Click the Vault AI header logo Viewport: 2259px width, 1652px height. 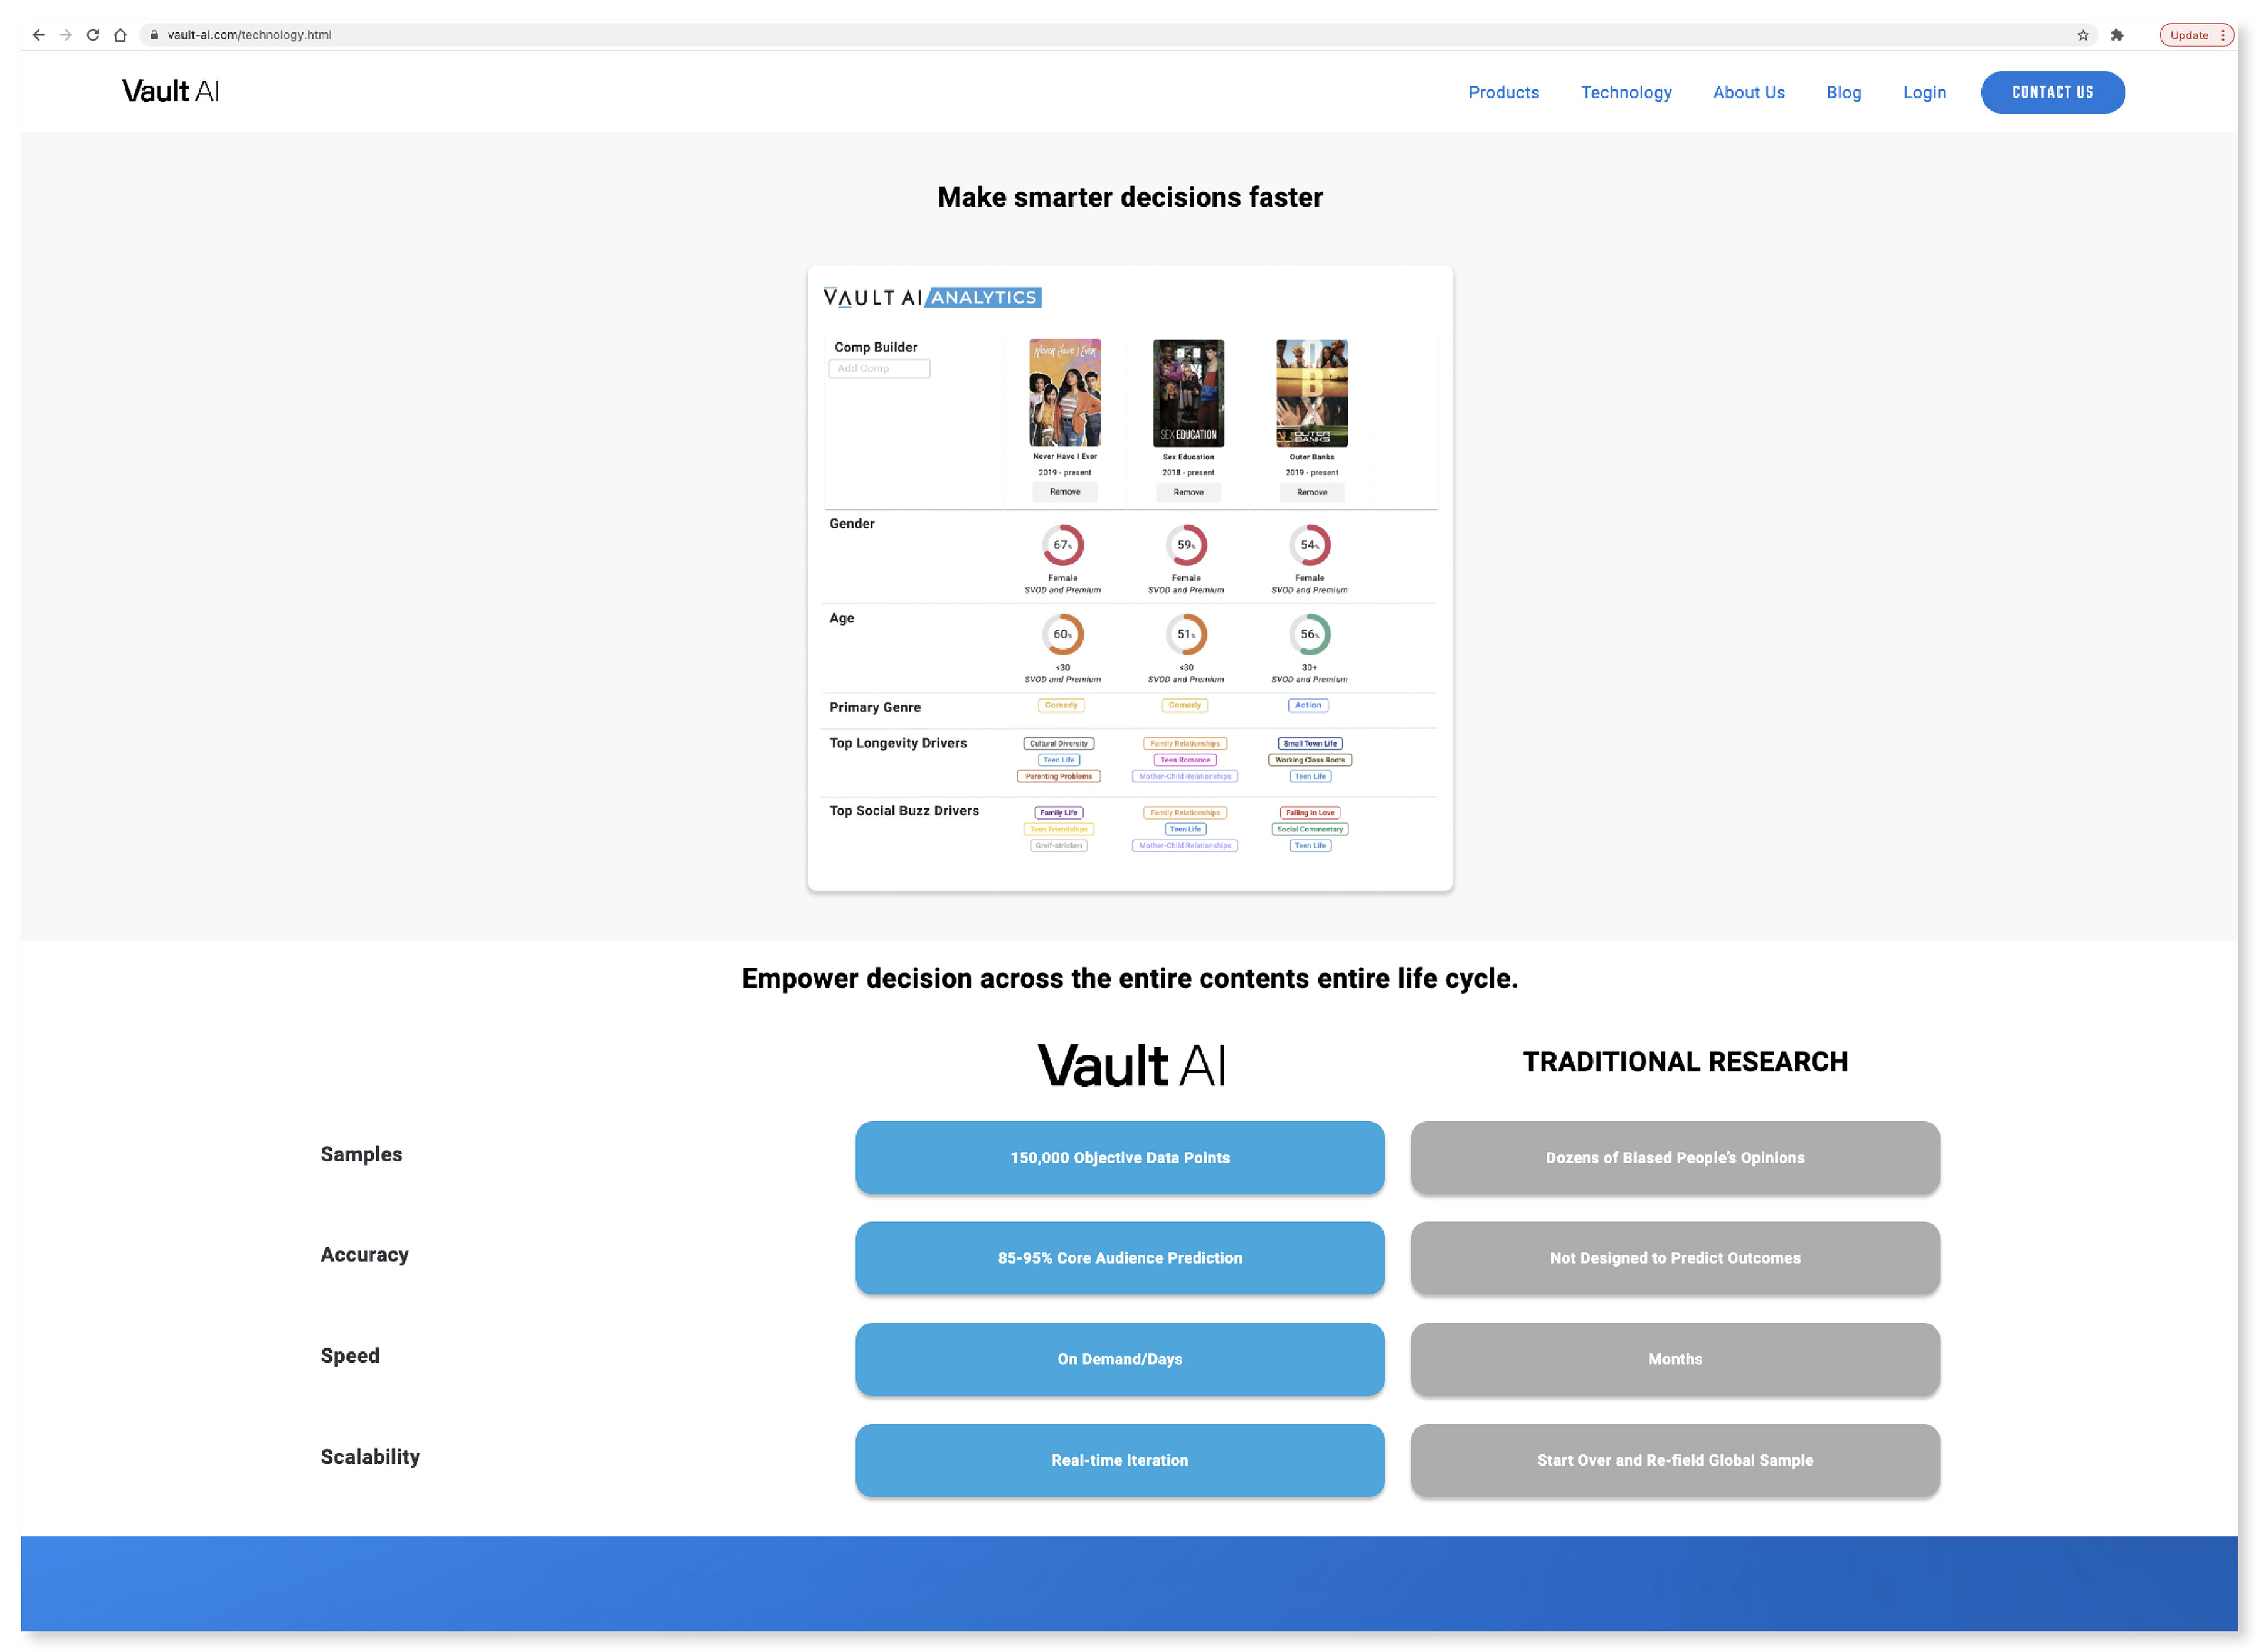pos(170,92)
